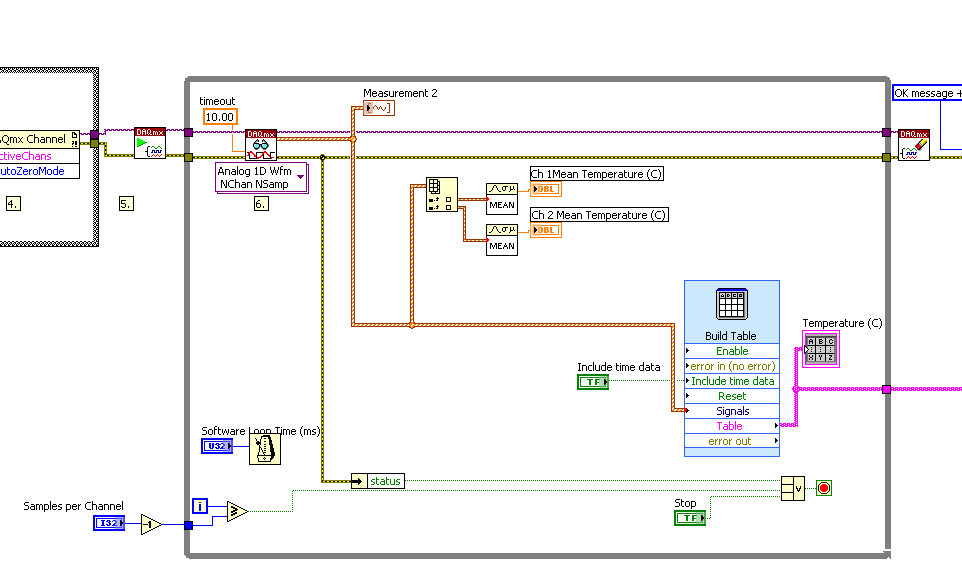Click the Ch 2 Mean function icon
The height and width of the screenshot is (572, 962).
tap(502, 238)
